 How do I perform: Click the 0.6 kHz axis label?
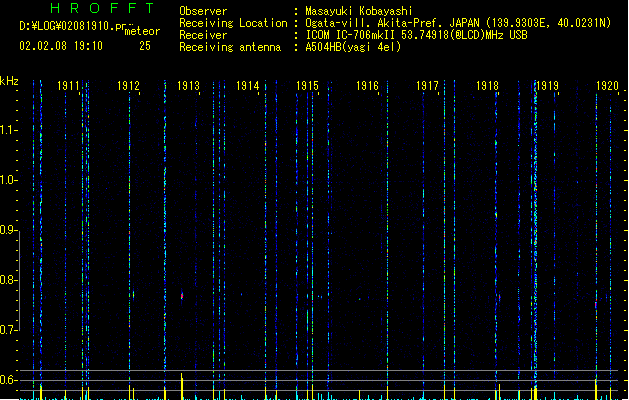coord(8,380)
